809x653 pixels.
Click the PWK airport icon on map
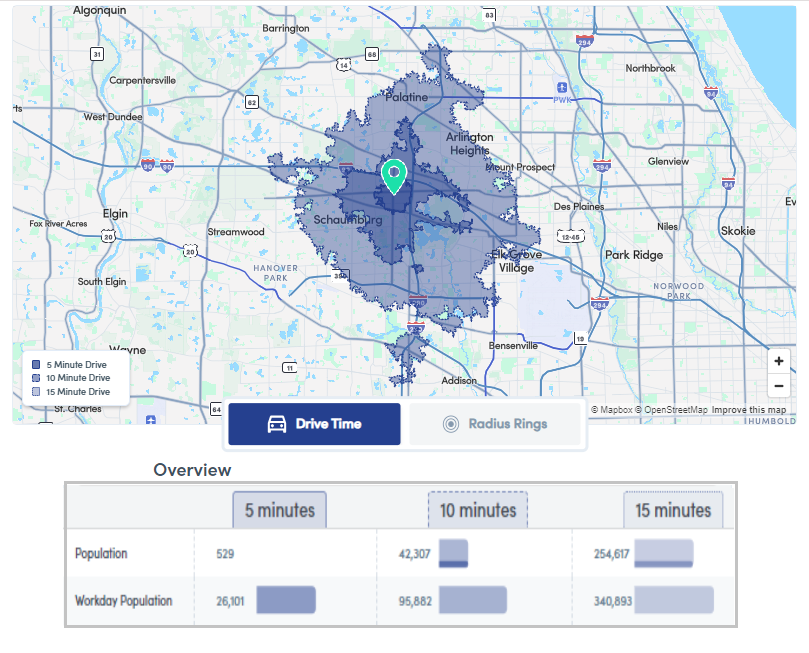(563, 87)
